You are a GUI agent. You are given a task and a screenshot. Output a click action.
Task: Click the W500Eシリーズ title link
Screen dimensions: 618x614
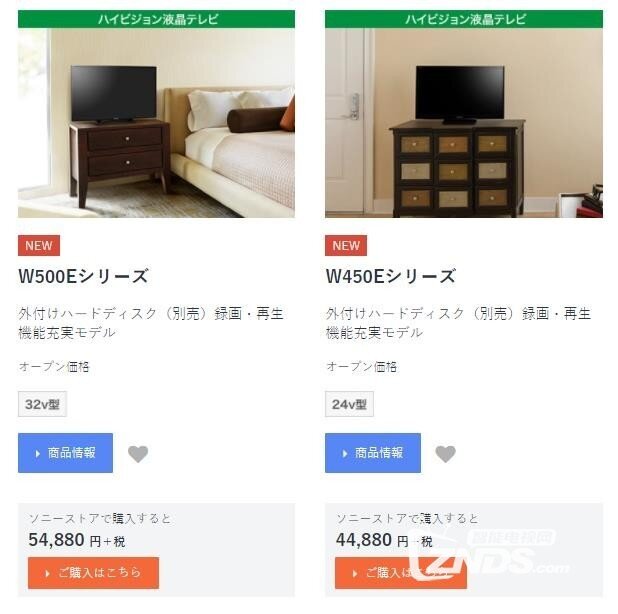tap(83, 276)
